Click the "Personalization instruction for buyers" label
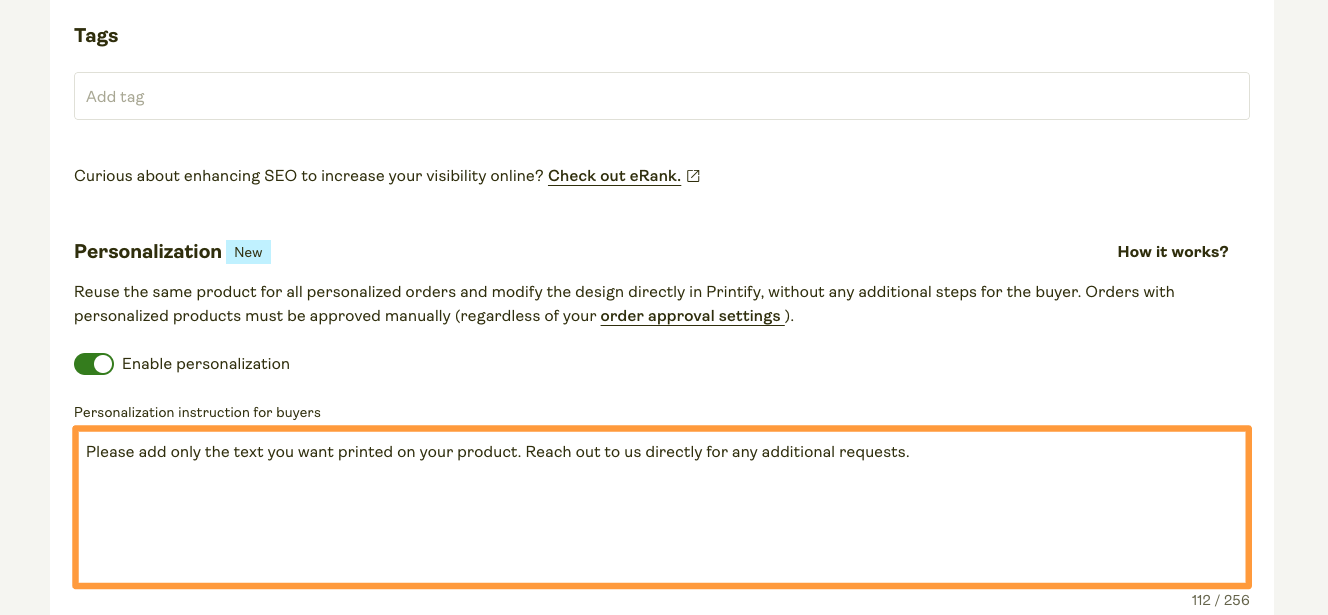Image resolution: width=1328 pixels, height=615 pixels. (196, 412)
